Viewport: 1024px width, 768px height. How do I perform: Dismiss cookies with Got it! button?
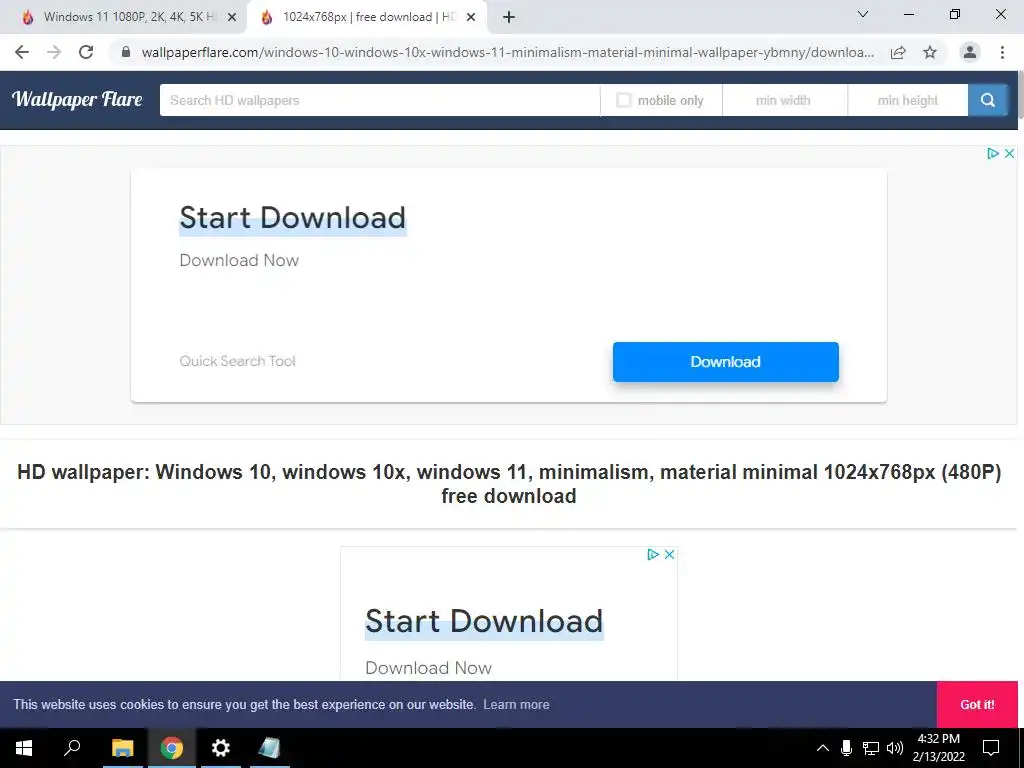pos(977,704)
